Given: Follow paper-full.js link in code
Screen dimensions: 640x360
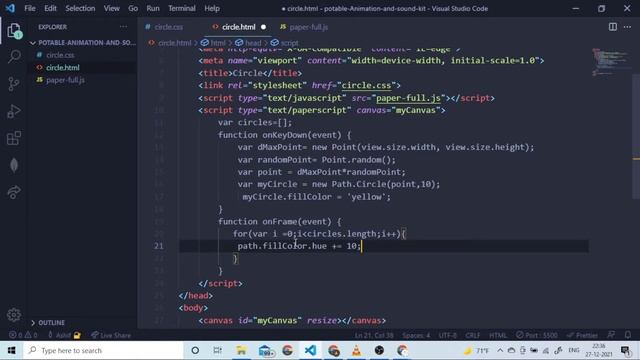Looking at the screenshot, I should click(x=408, y=98).
